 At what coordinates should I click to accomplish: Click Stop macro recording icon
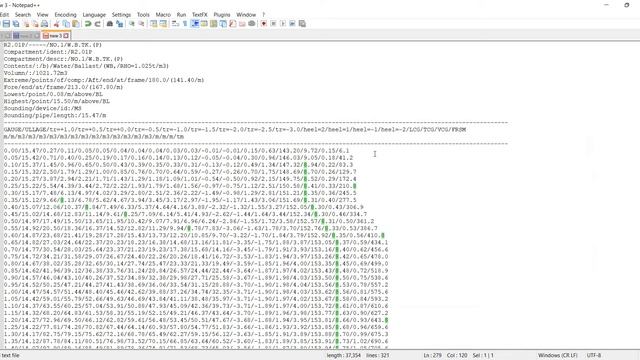(273, 24)
